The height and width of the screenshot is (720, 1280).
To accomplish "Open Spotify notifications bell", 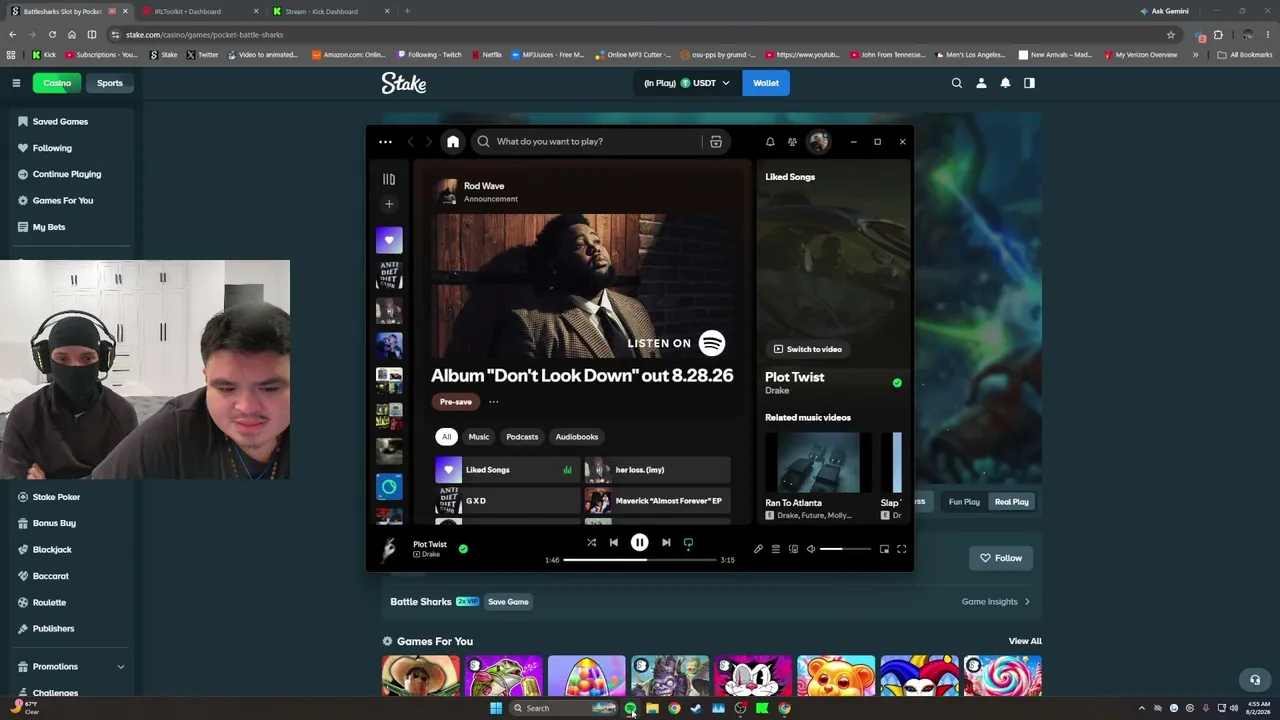I will click(x=770, y=142).
